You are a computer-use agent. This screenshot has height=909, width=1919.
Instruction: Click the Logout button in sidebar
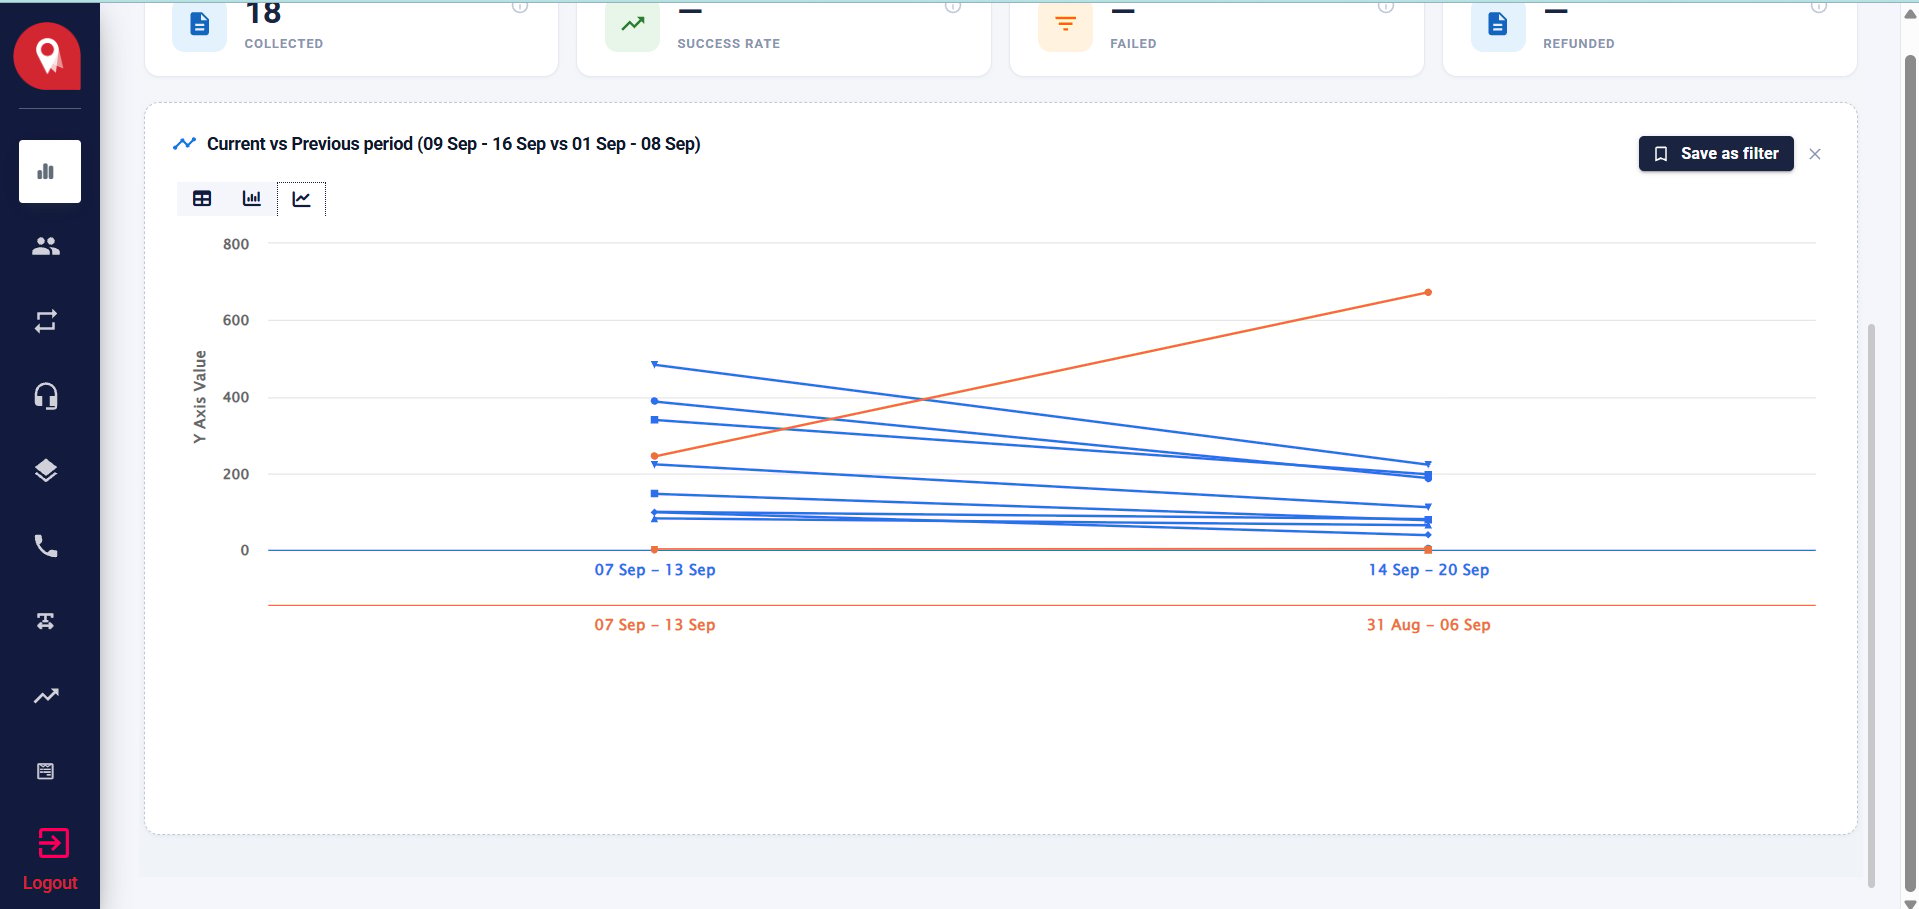(x=50, y=860)
